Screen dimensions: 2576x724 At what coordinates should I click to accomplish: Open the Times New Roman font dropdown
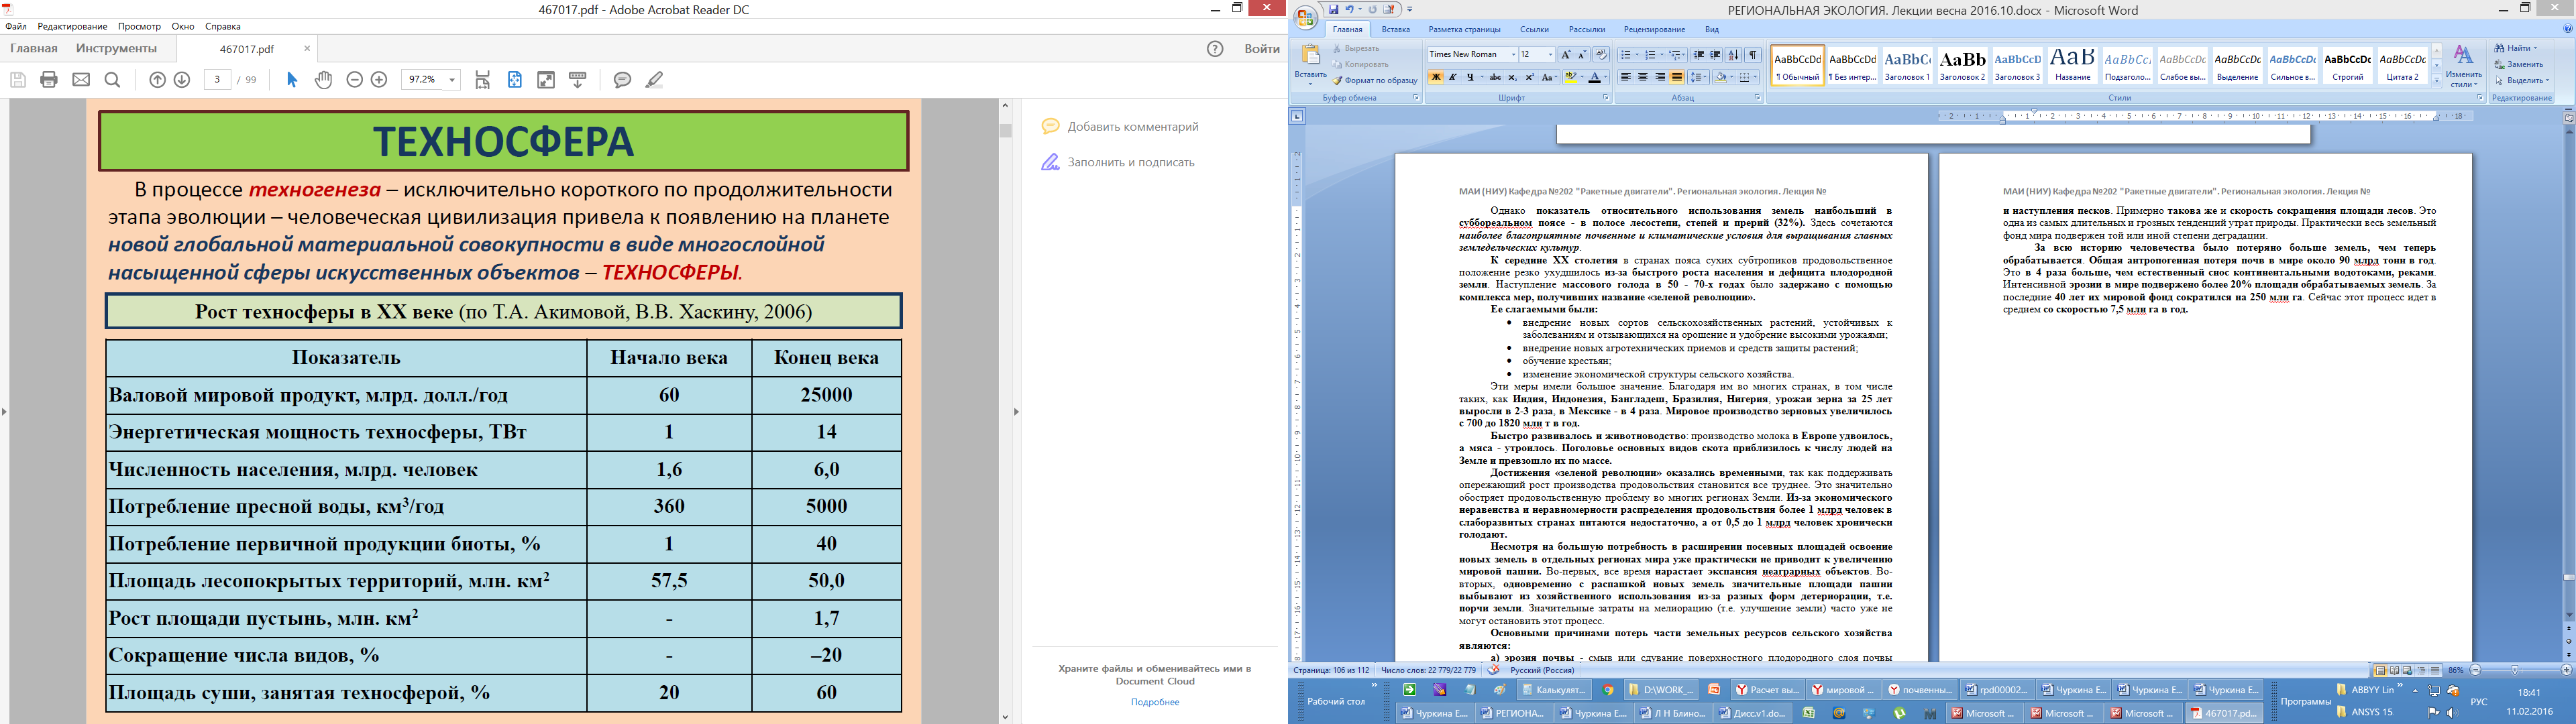click(1513, 55)
